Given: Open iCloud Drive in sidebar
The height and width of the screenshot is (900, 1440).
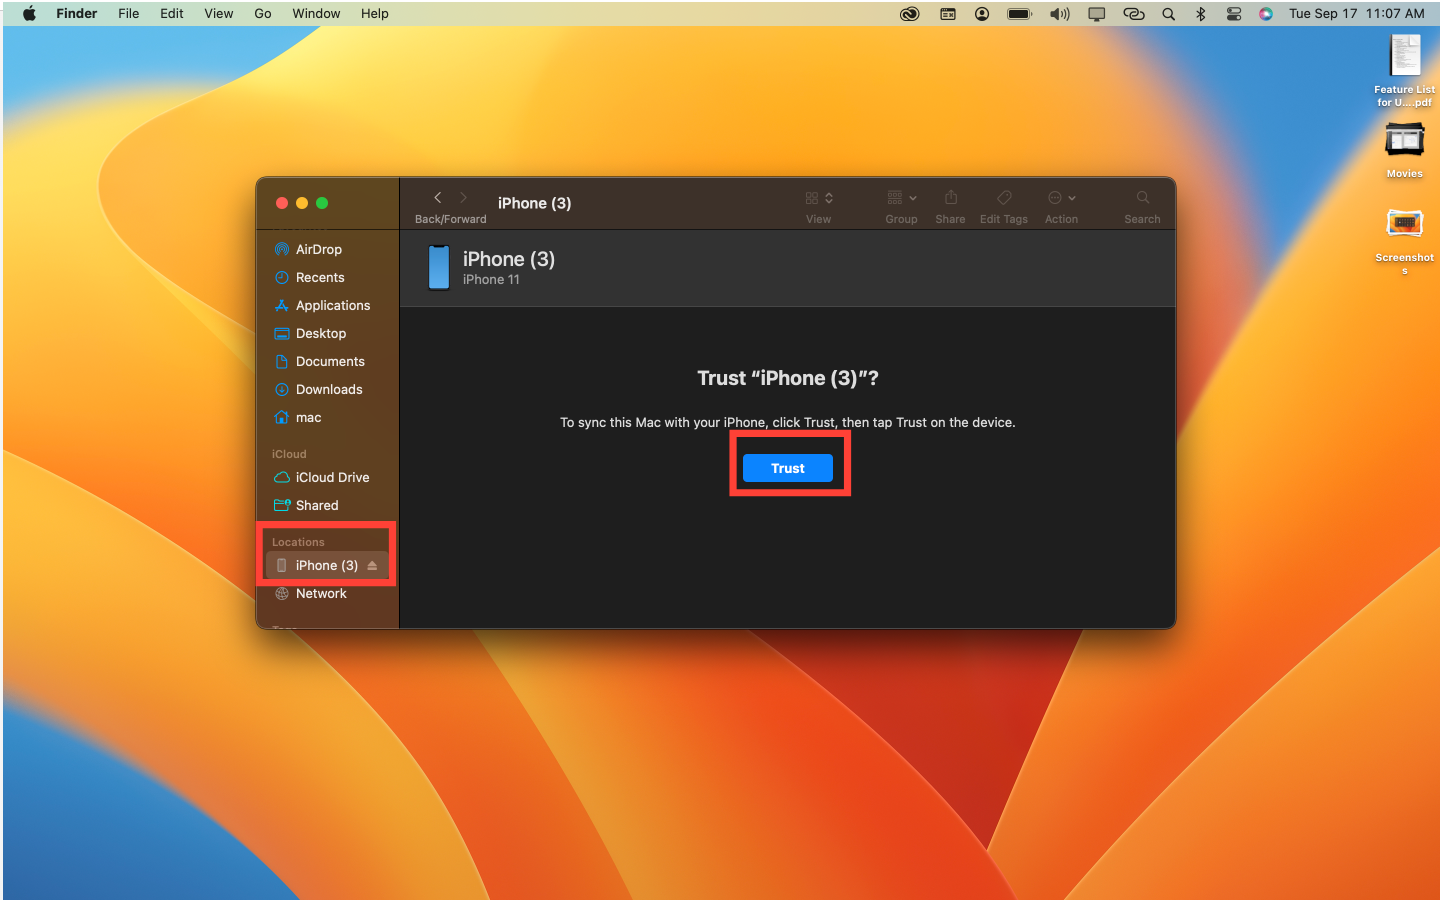Looking at the screenshot, I should (332, 477).
